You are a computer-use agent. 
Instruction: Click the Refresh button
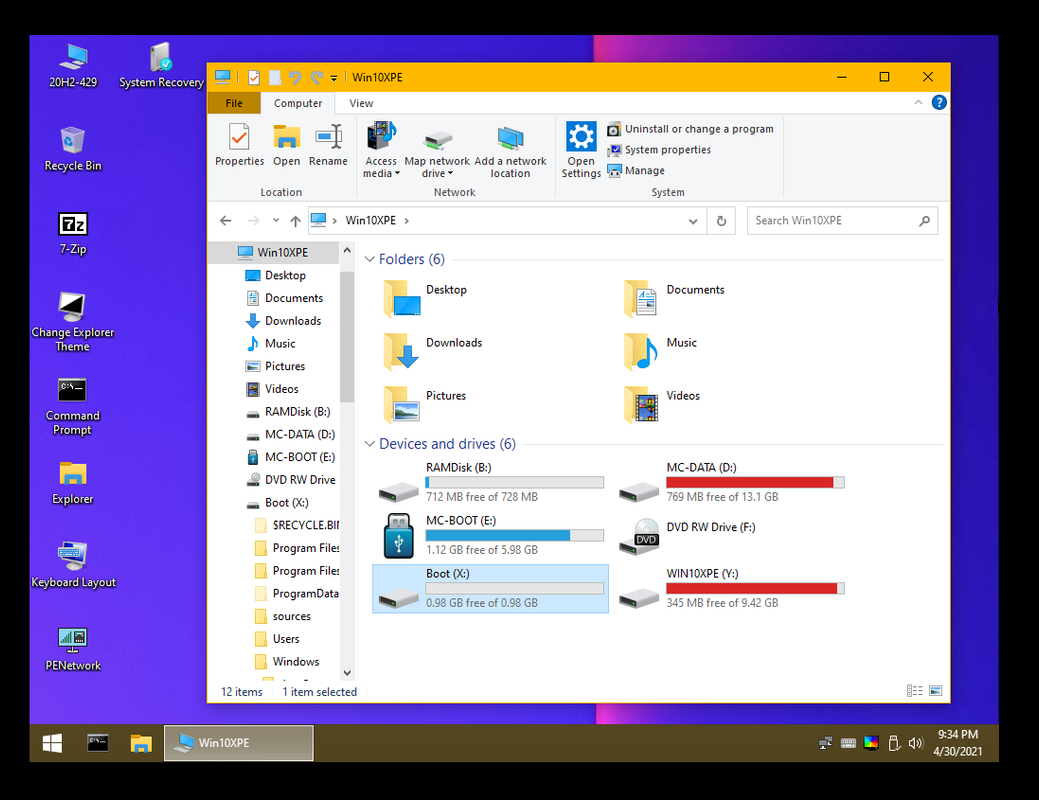pyautogui.click(x=722, y=221)
